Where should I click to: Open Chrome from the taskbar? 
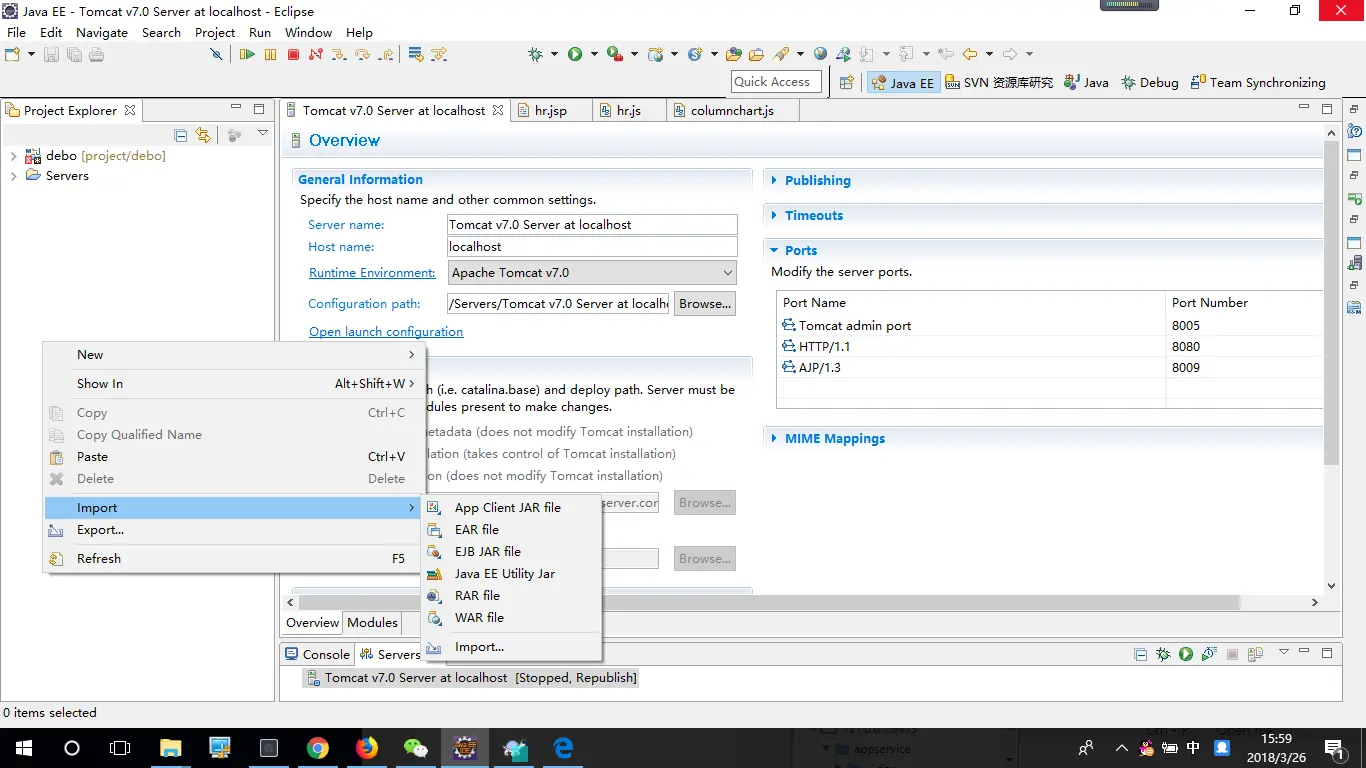318,748
